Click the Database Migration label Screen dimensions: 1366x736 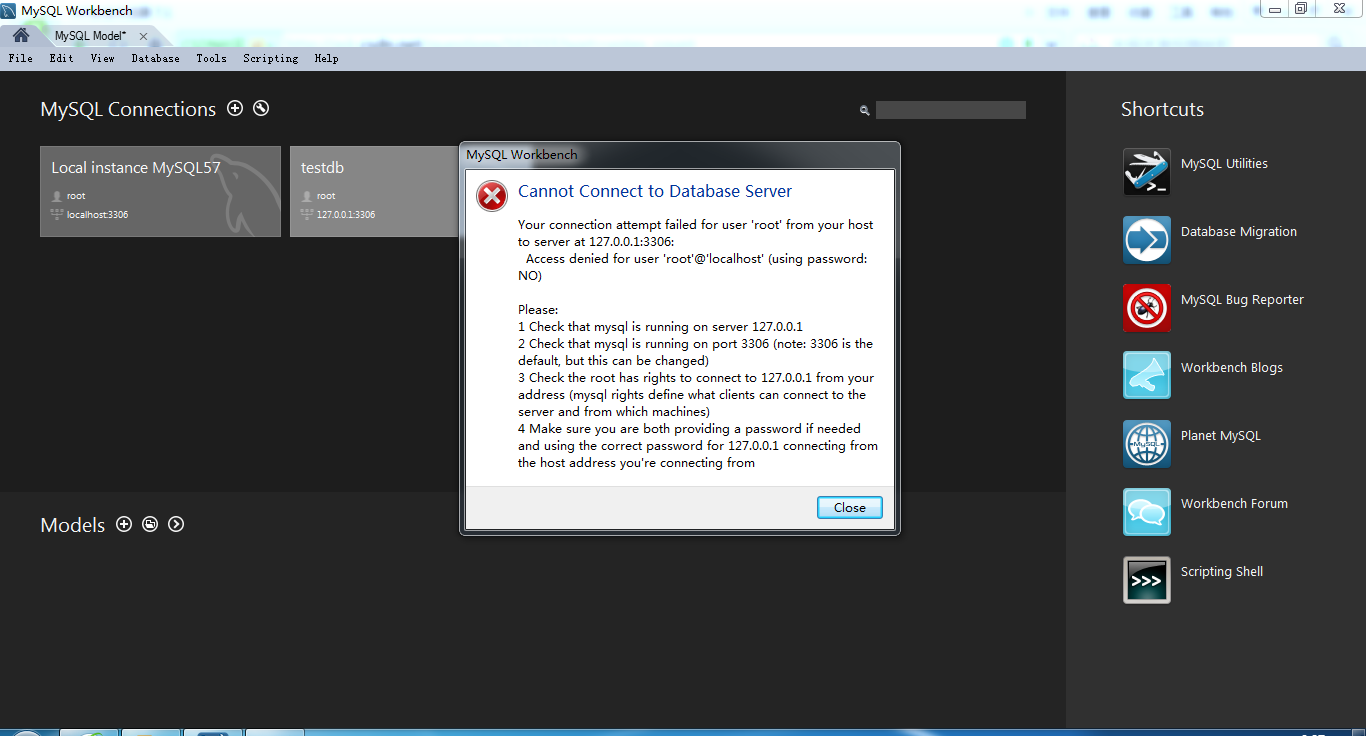pos(1238,232)
